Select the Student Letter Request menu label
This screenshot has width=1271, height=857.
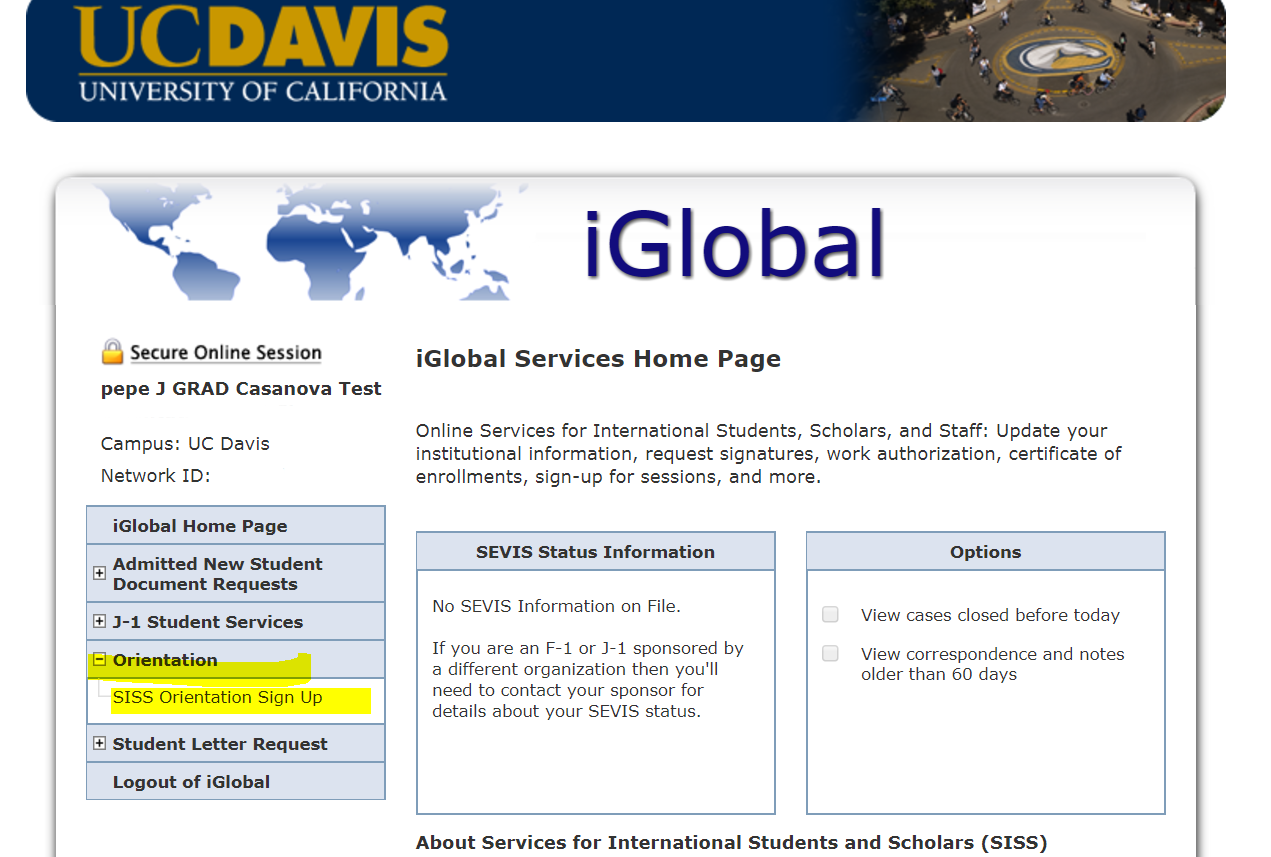[x=220, y=744]
